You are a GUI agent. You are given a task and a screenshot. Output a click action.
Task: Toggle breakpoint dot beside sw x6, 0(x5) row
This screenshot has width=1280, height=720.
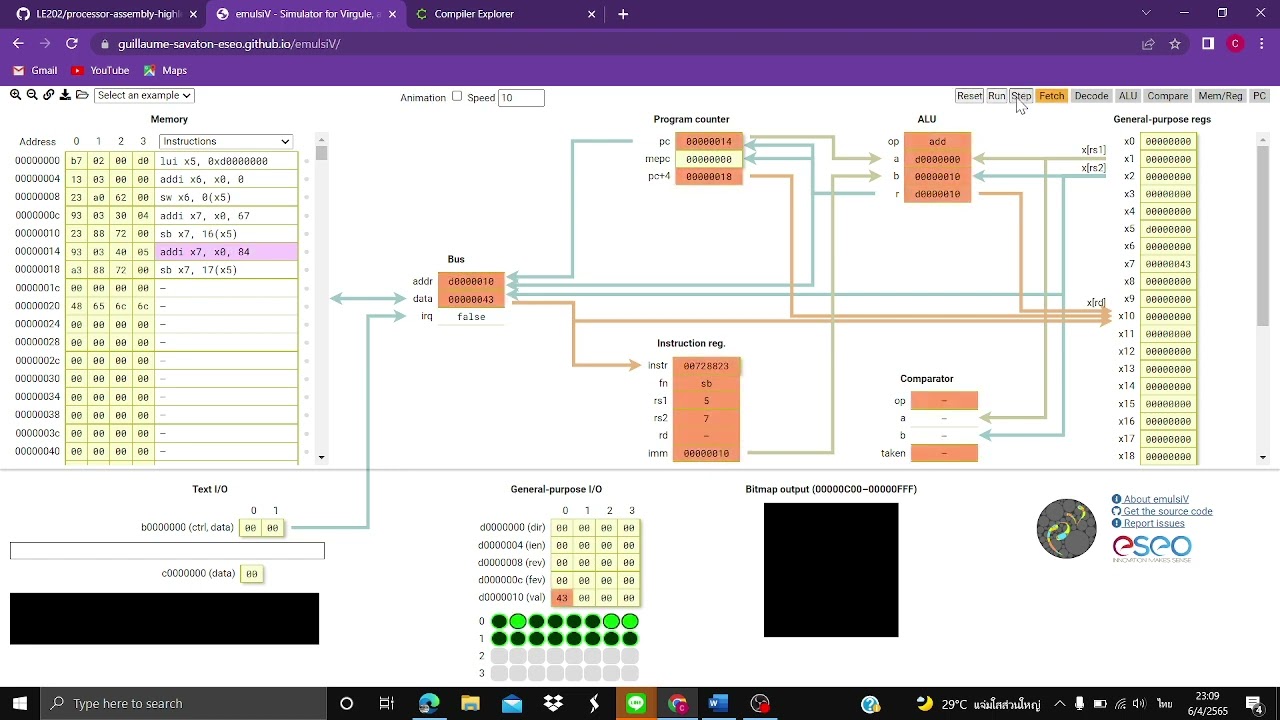(x=306, y=197)
